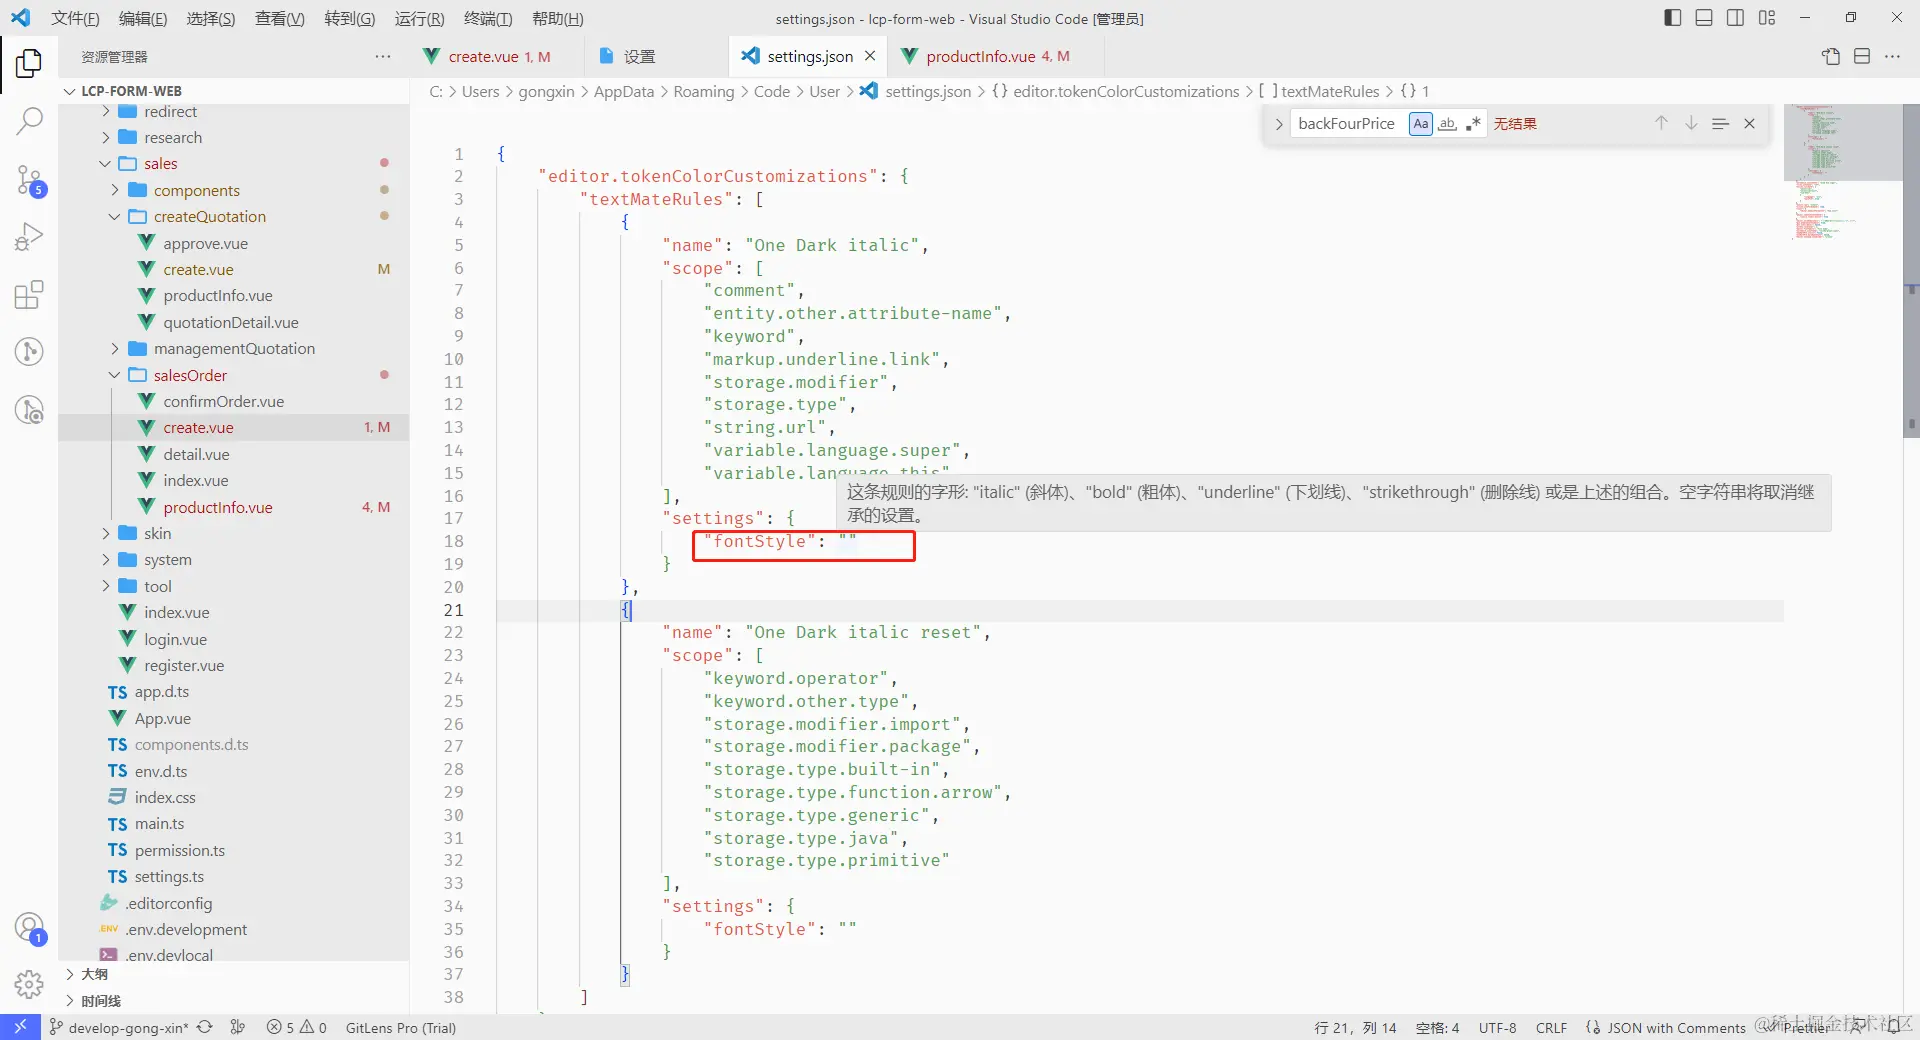Open the Extensions view
Image resolution: width=1920 pixels, height=1040 pixels.
pos(29,295)
